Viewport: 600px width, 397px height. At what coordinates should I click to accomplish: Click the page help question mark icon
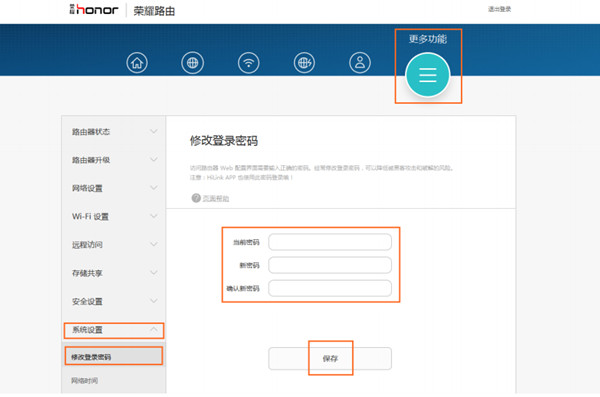(196, 198)
